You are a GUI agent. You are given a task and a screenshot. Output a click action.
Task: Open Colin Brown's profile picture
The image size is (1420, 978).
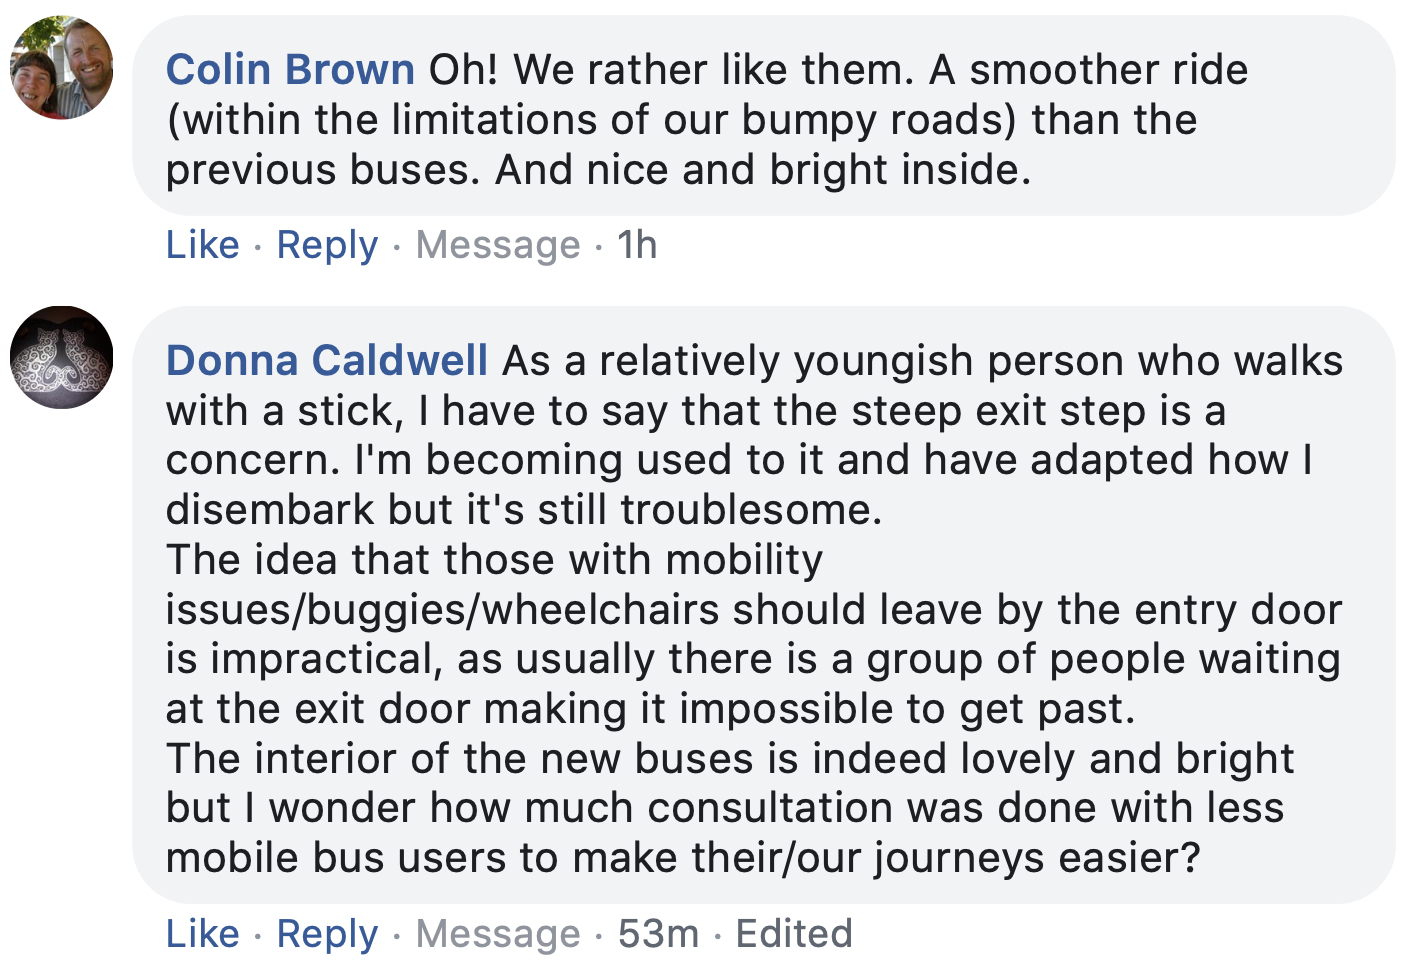(x=61, y=67)
